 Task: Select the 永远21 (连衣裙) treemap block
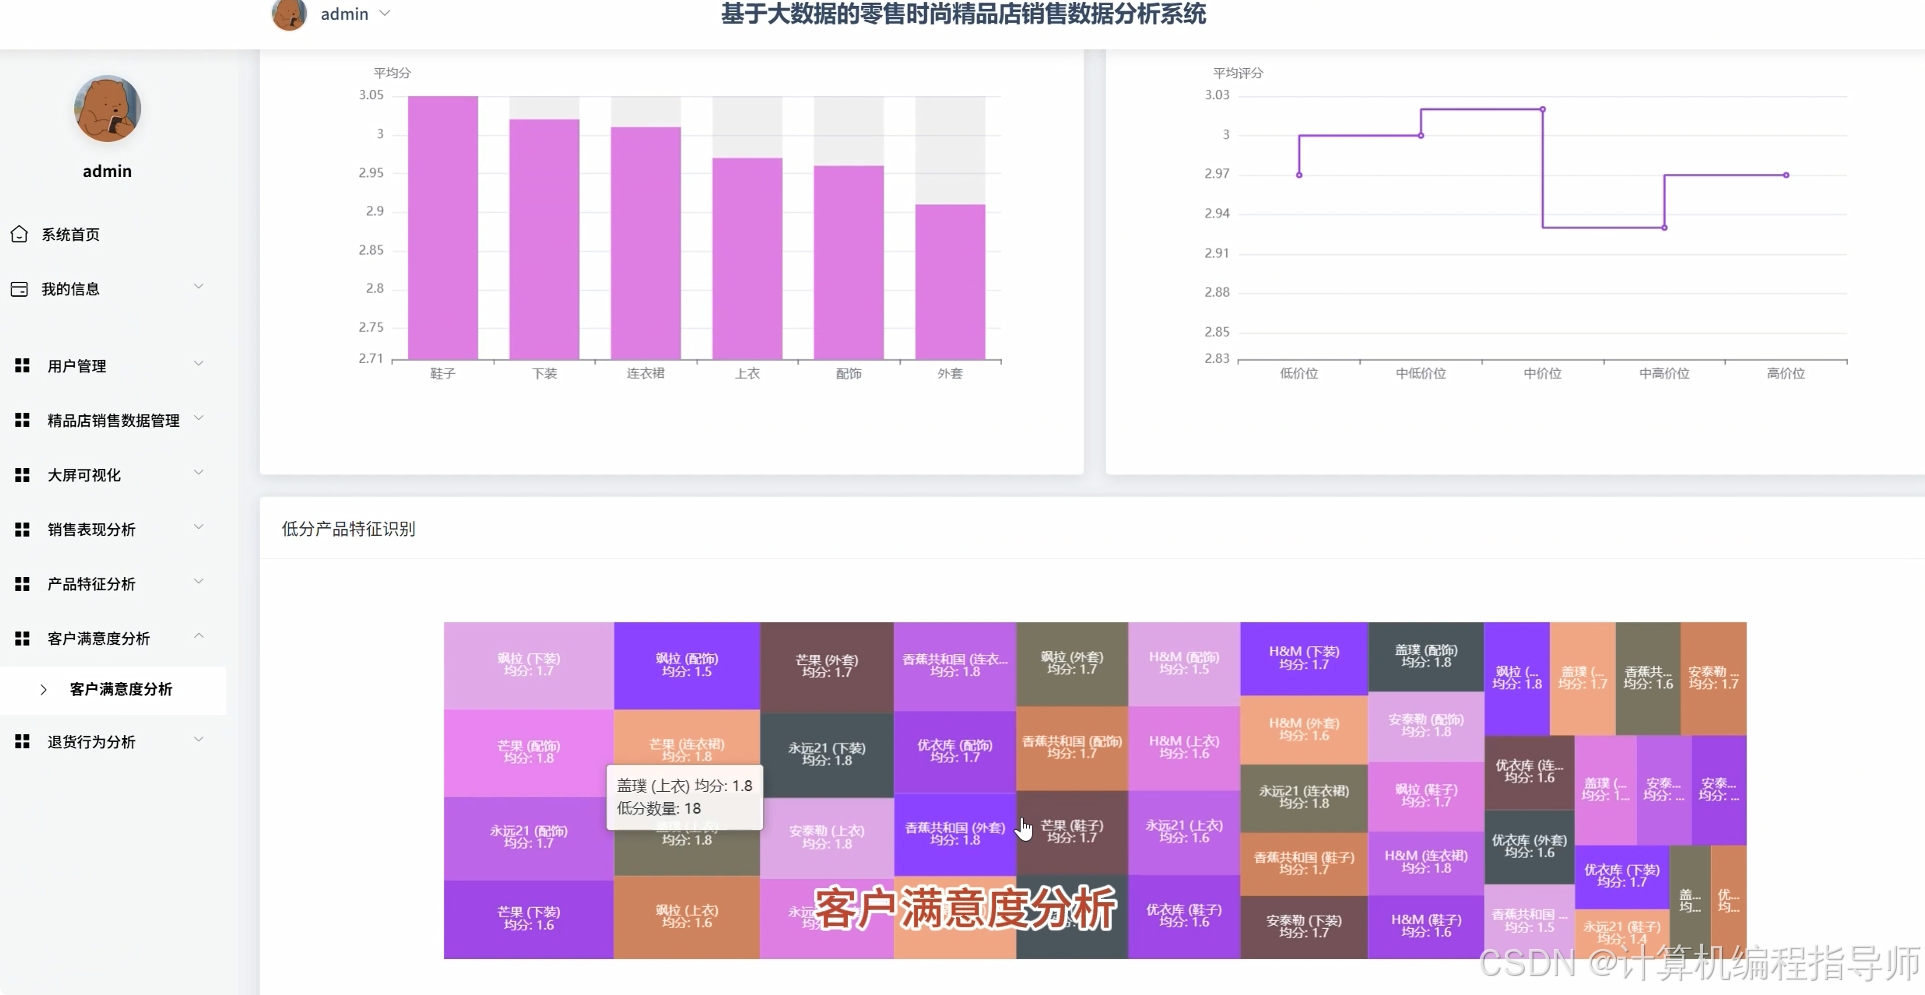pos(1304,798)
